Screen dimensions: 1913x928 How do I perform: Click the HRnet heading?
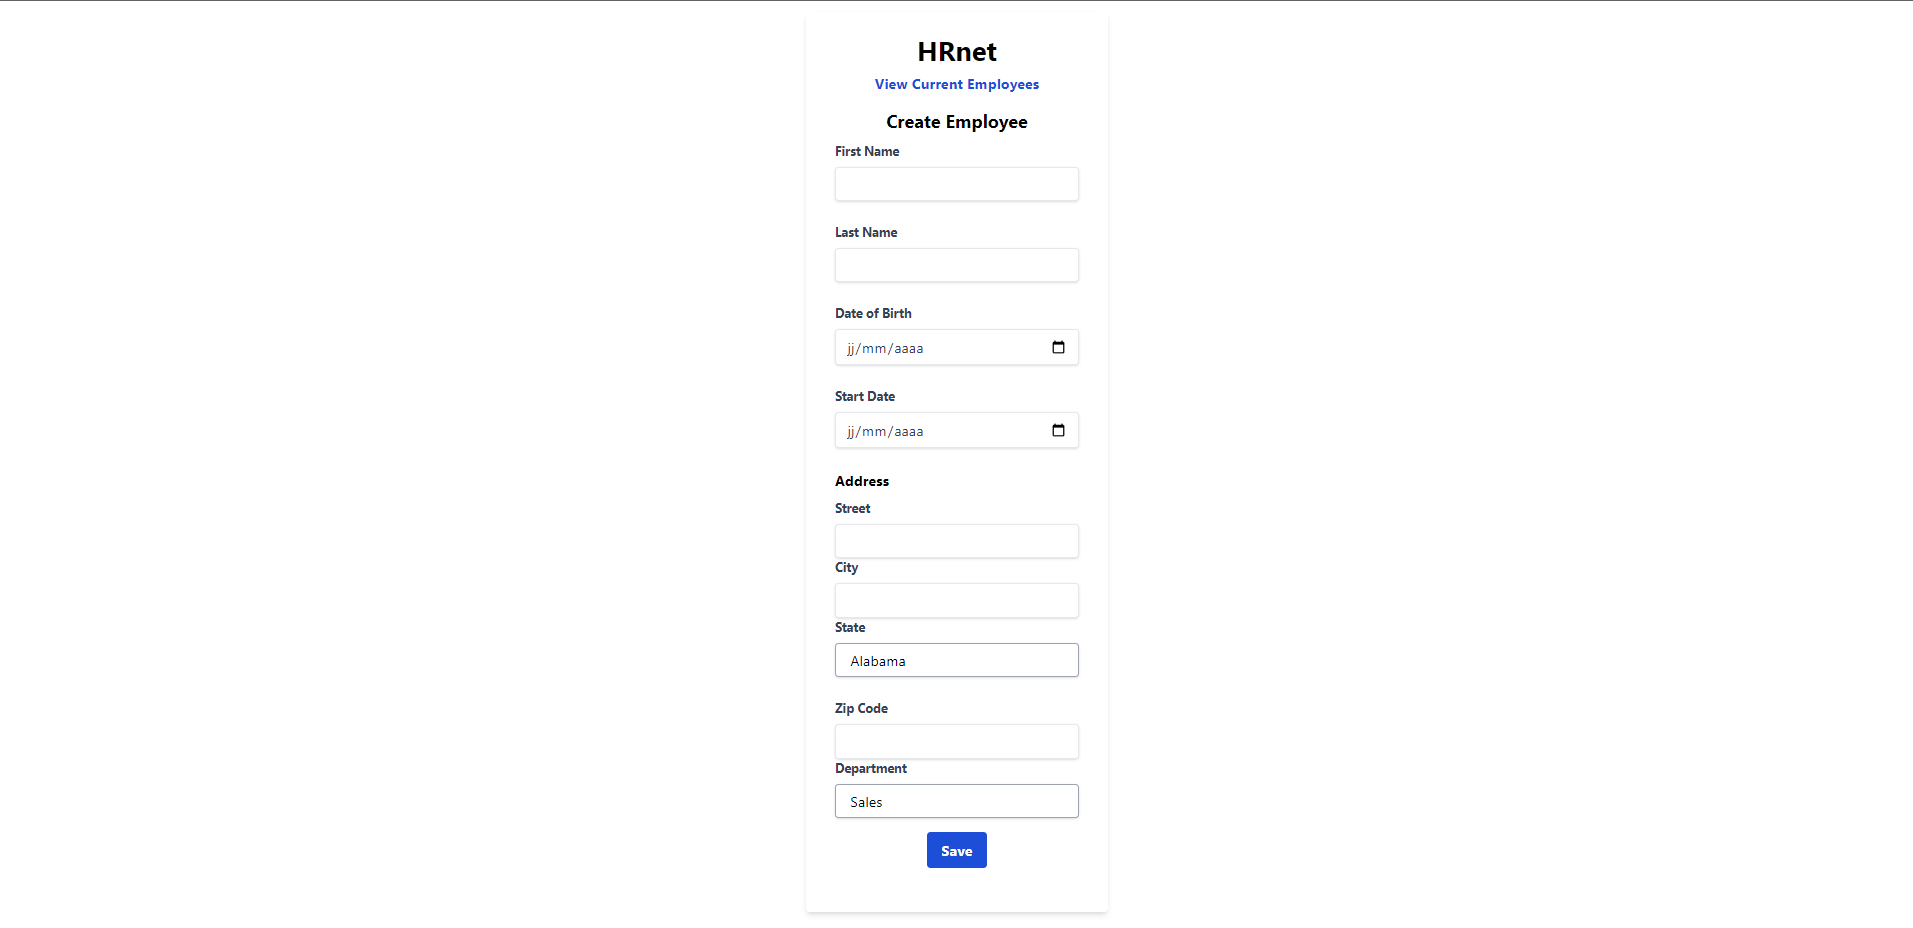[x=956, y=51]
